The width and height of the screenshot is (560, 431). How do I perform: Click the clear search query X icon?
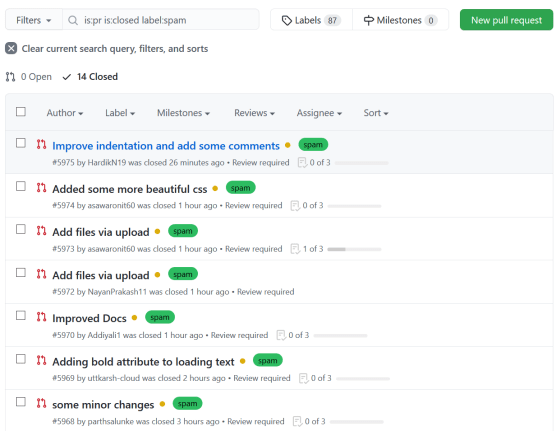(11, 48)
